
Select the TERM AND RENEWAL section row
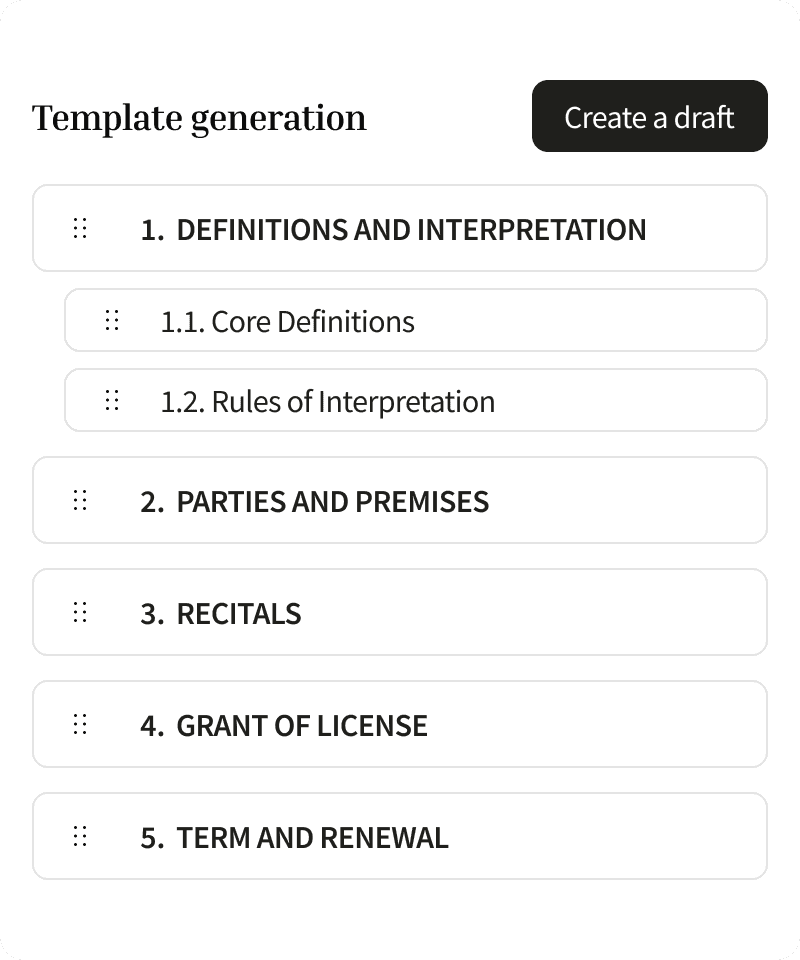coord(400,836)
